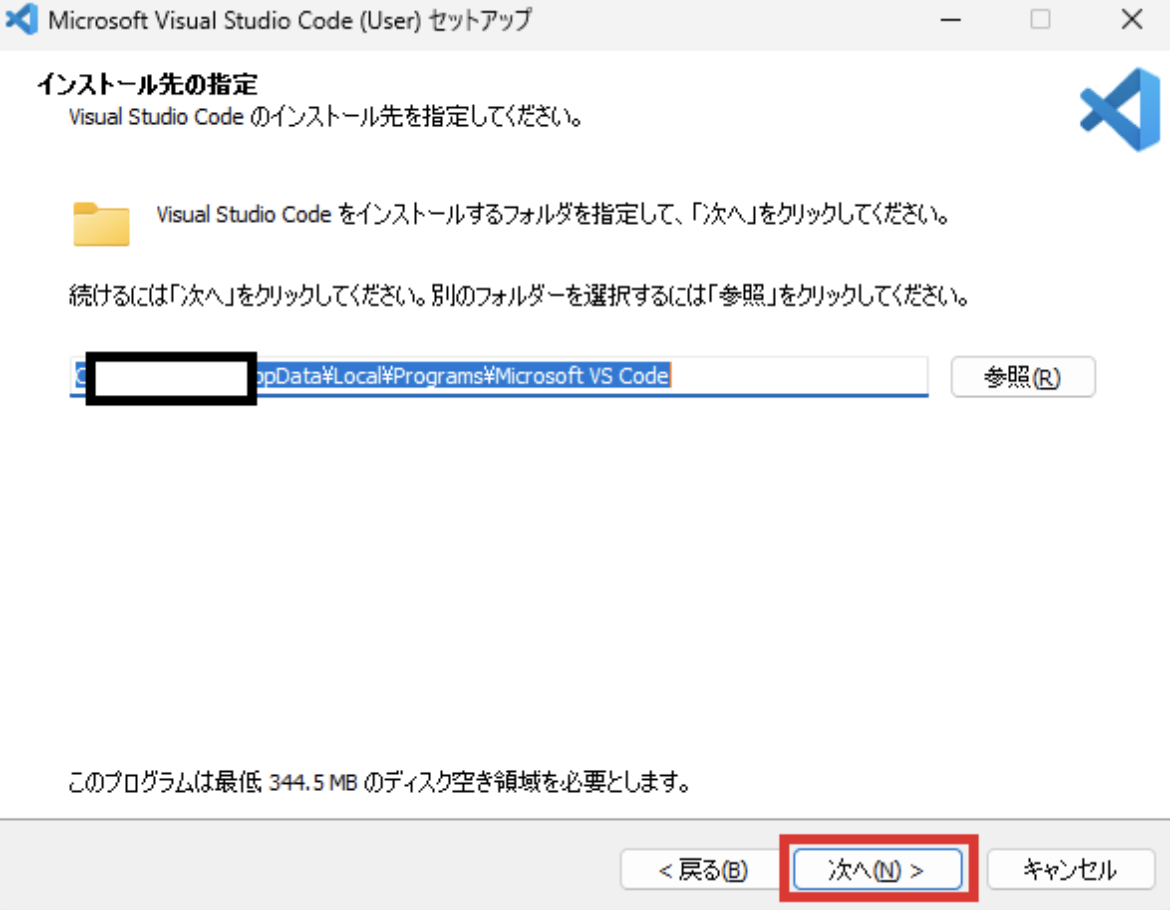Open folder browser via 参照(R) button

[x=1023, y=377]
